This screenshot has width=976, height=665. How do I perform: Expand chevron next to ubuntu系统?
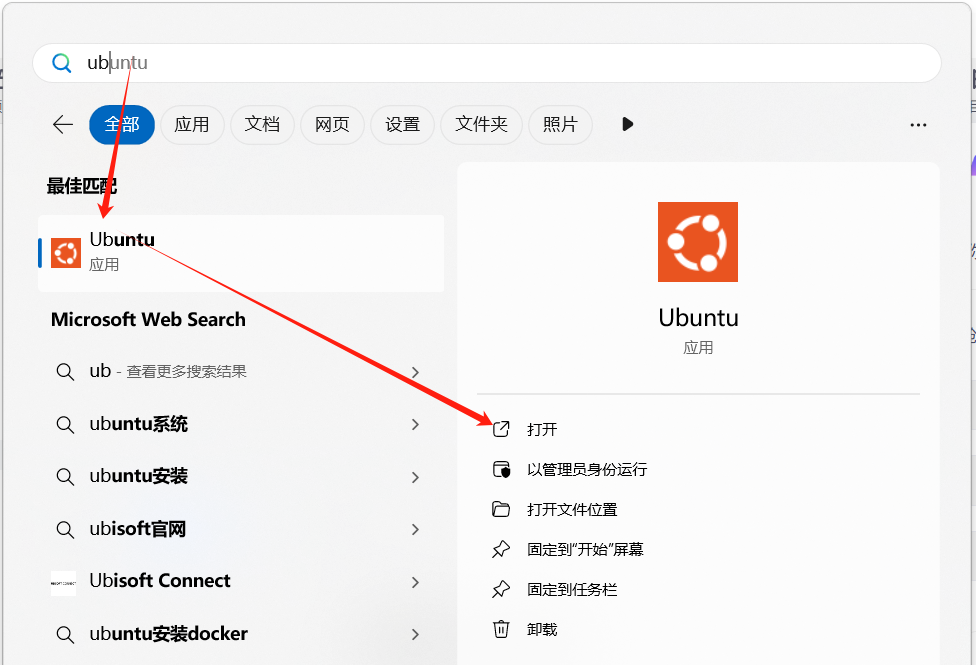(x=415, y=425)
